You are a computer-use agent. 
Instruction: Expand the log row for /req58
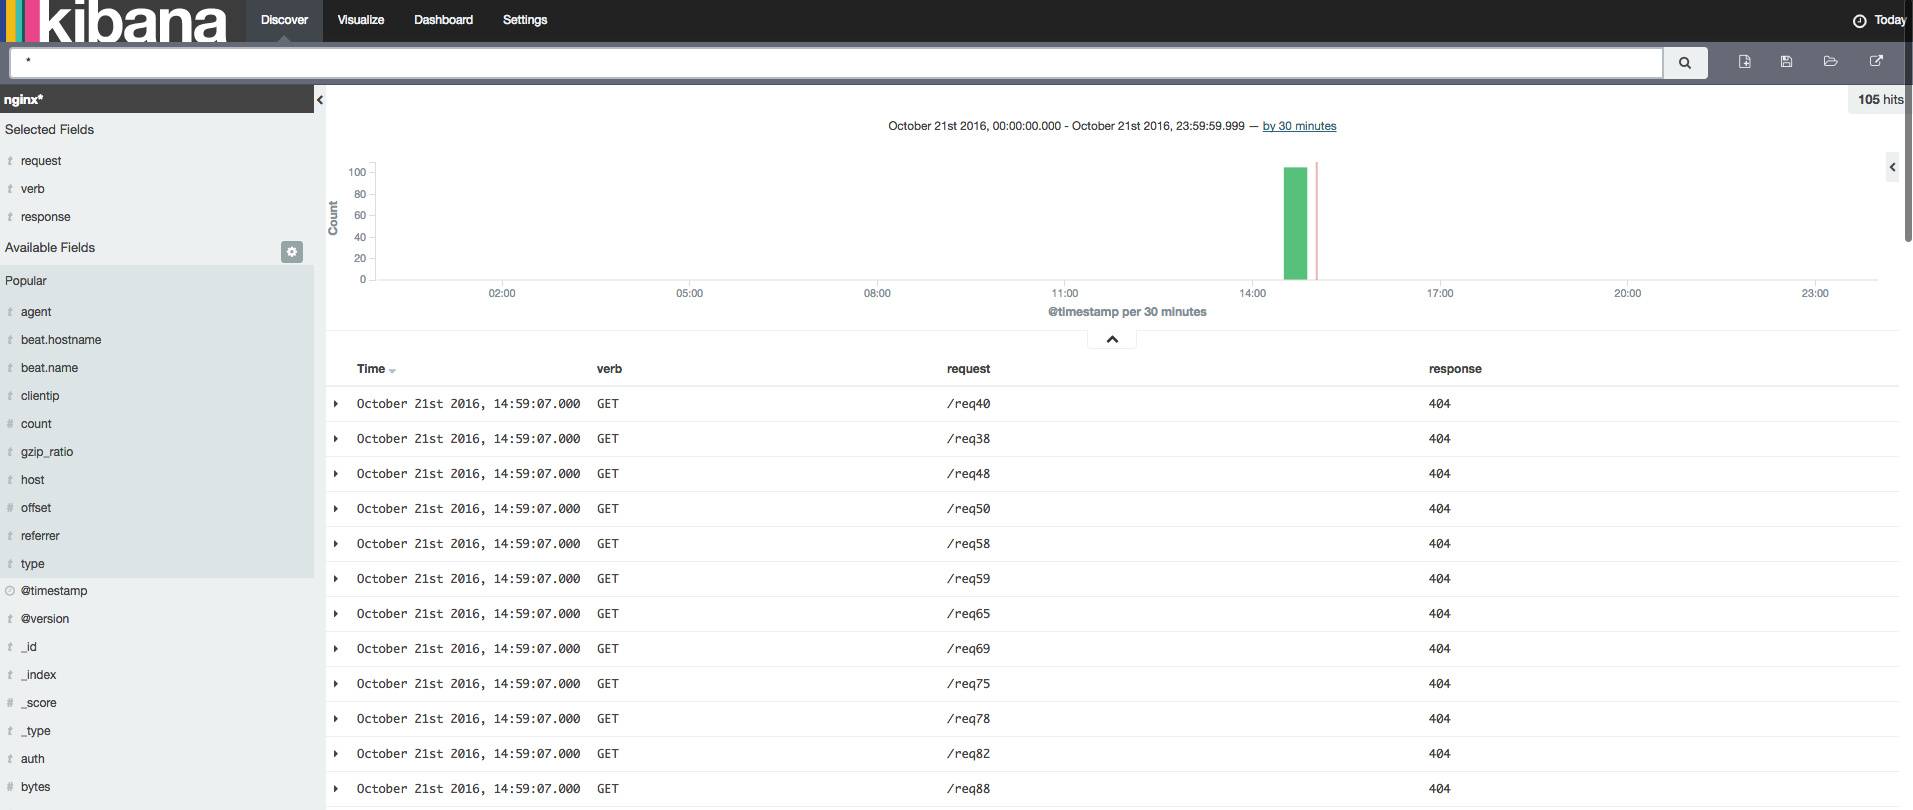click(x=336, y=544)
